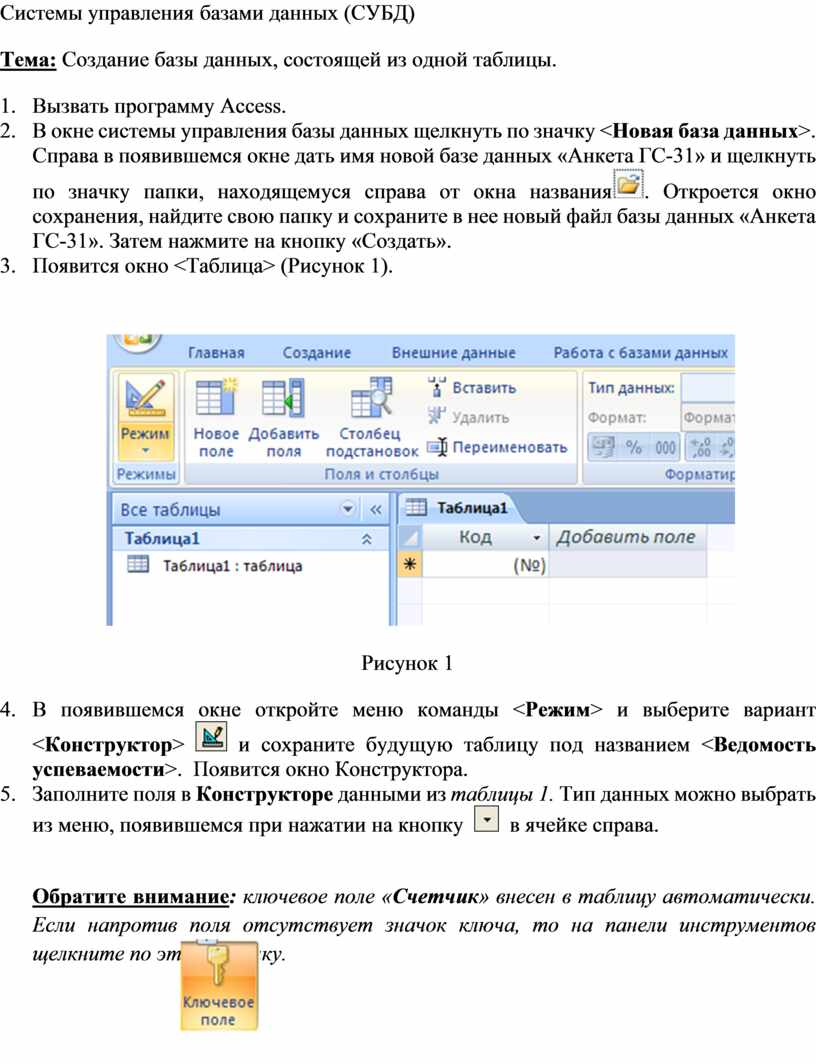The width and height of the screenshot is (816, 1064).
Task: Collapse the navigation pane with the « button
Action: tap(375, 509)
